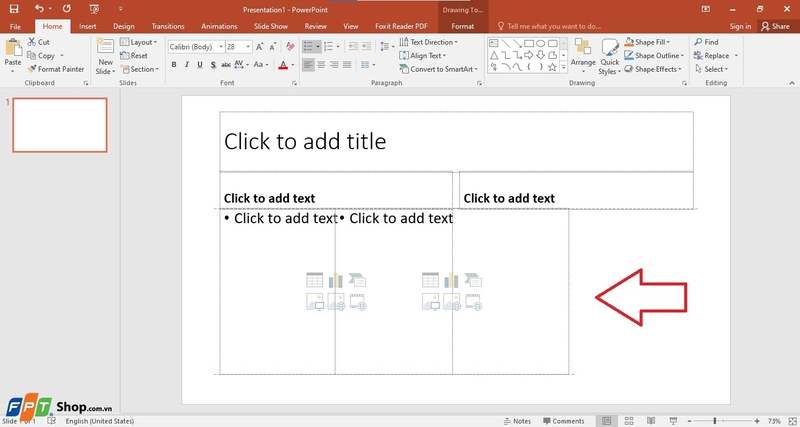Justify the paragraph text

tap(347, 65)
